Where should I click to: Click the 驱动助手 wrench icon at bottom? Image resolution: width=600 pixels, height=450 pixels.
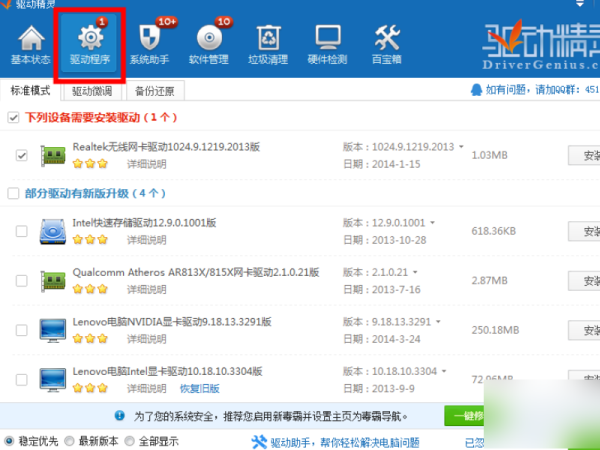tap(259, 442)
